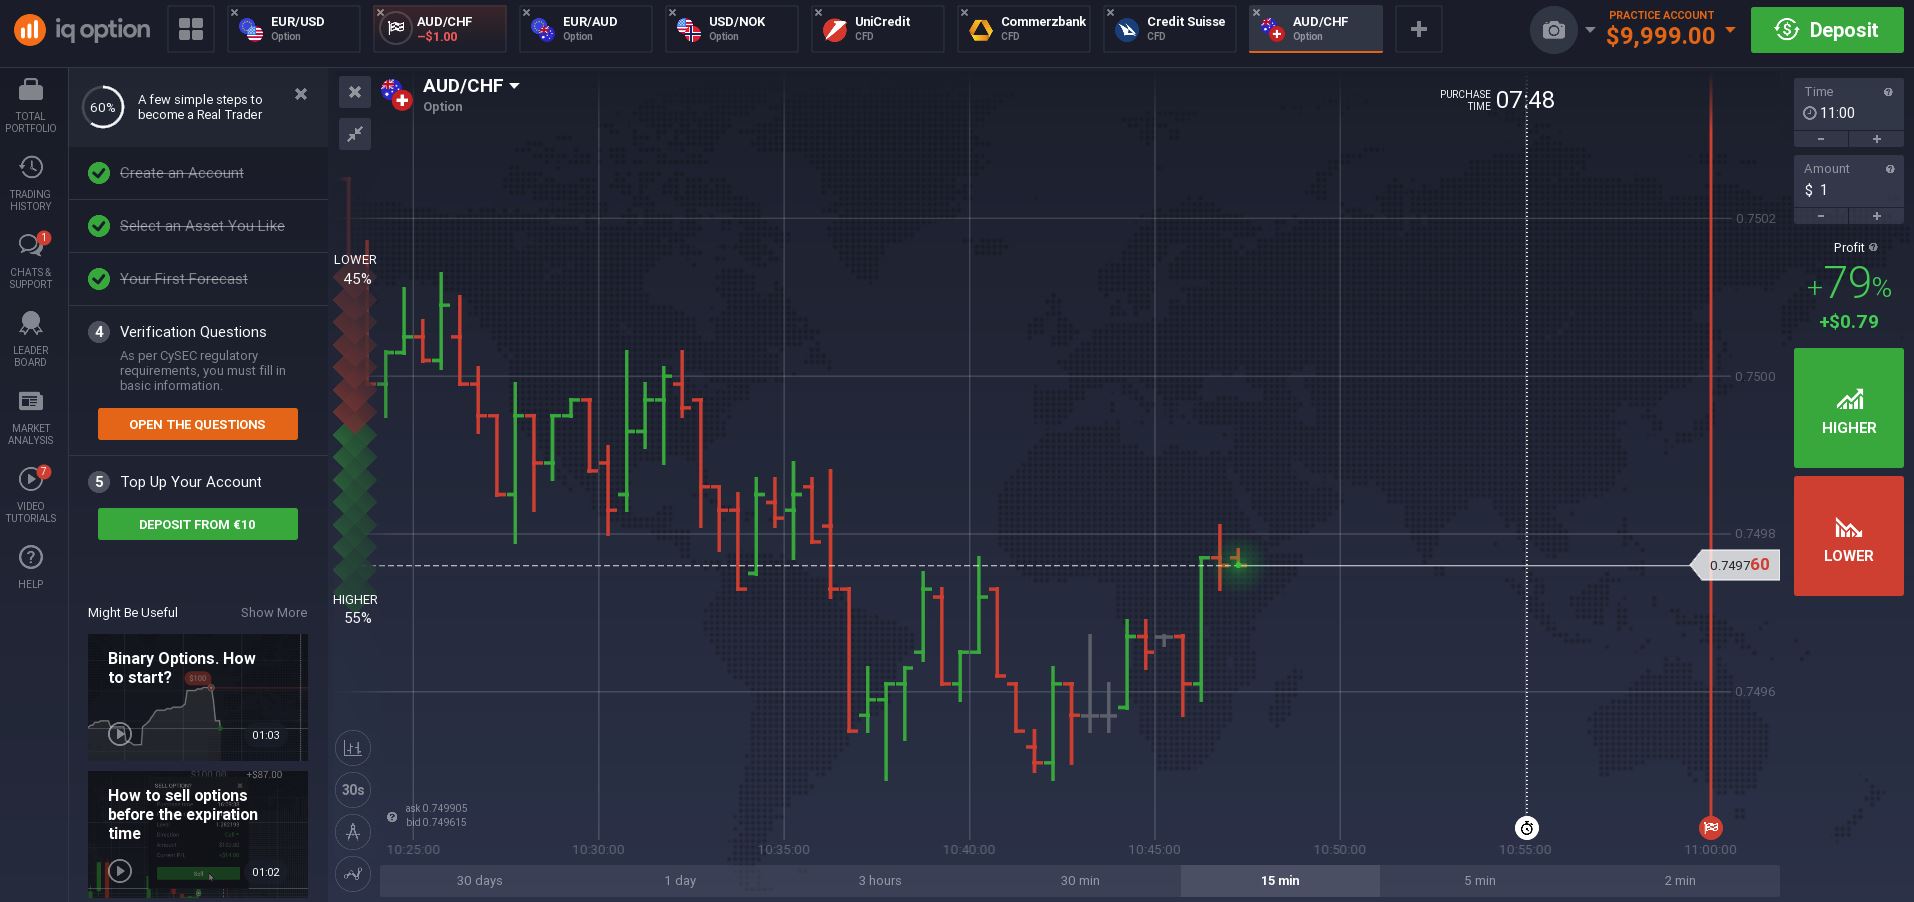This screenshot has width=1914, height=902.
Task: Select the 5 min timeframe
Action: 1480,881
